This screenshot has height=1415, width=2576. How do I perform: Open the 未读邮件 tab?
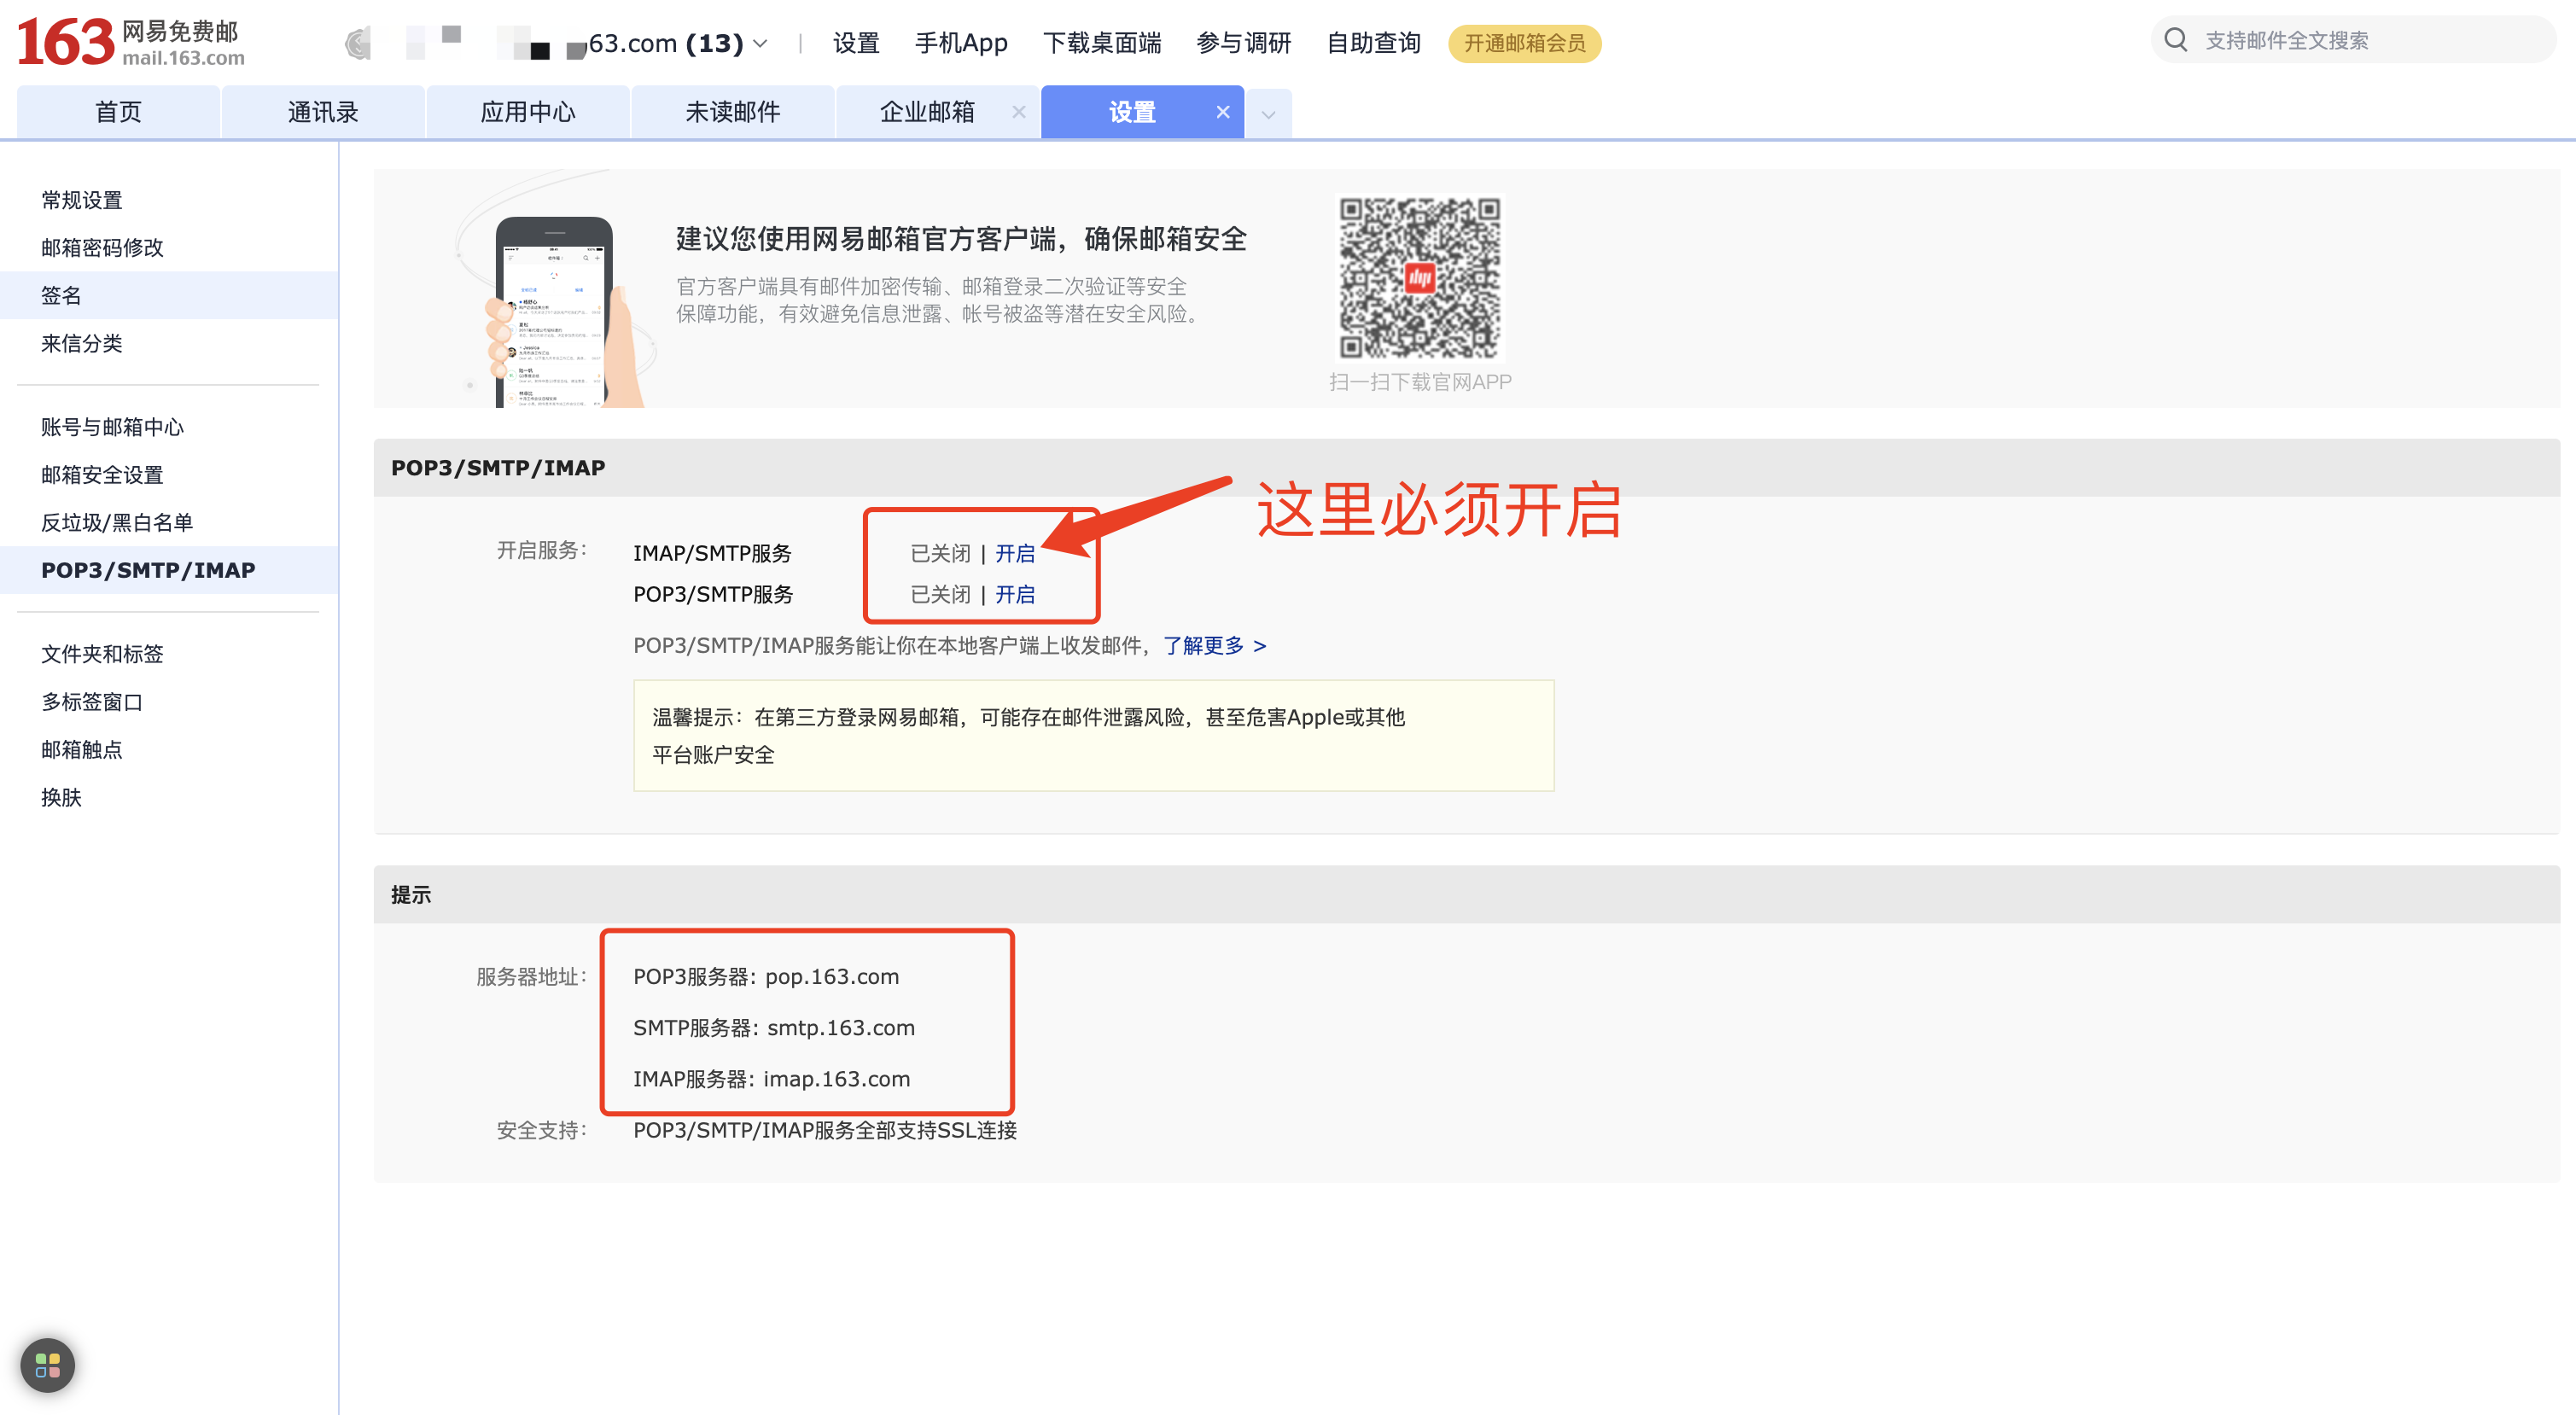click(733, 112)
